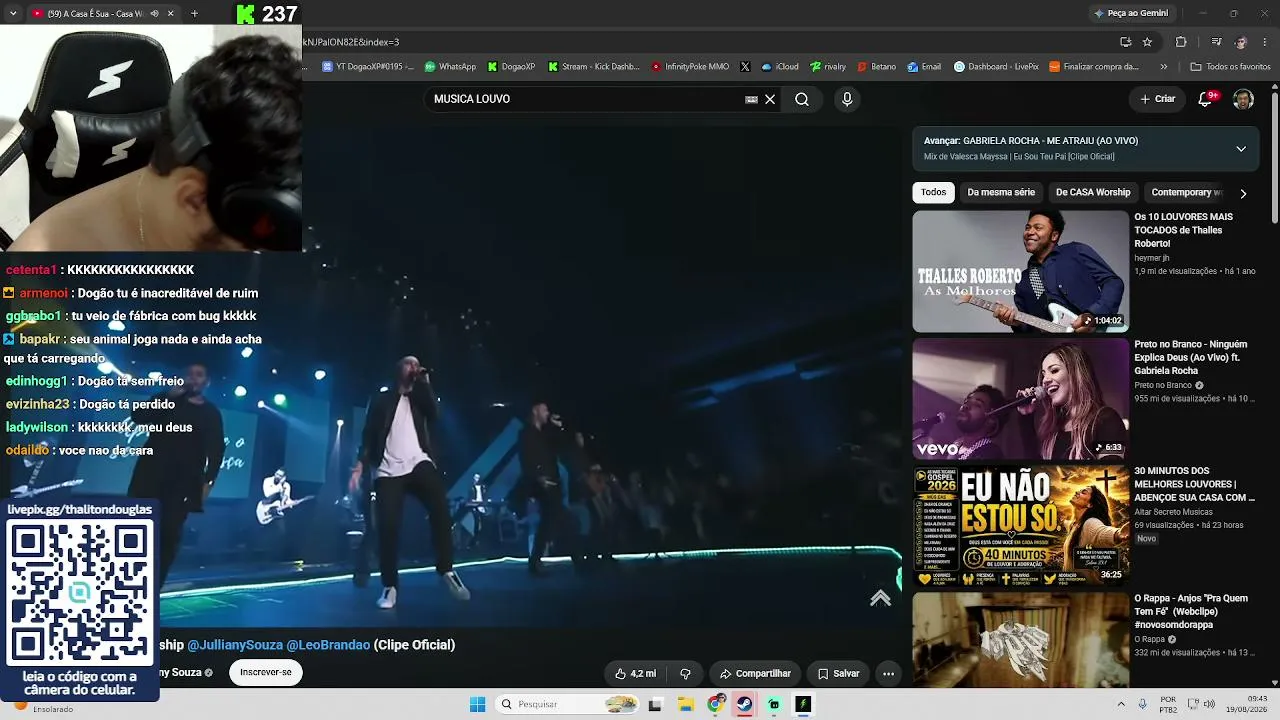Expand the Avançar playlist panel chevron
Viewport: 1280px width, 720px height.
(x=1241, y=149)
